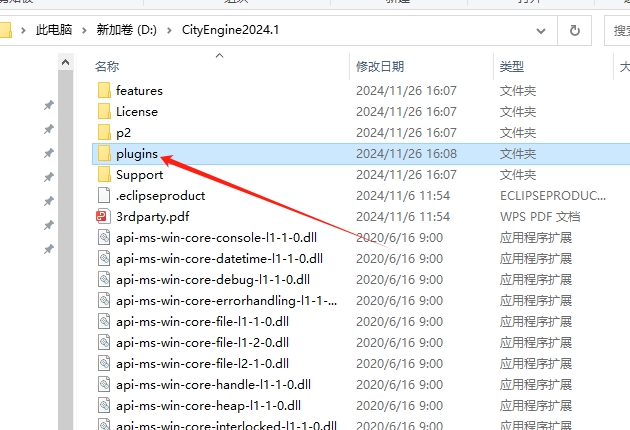
Task: Click the navigation pane vertical scrollbar track
Action: click(x=65, y=250)
